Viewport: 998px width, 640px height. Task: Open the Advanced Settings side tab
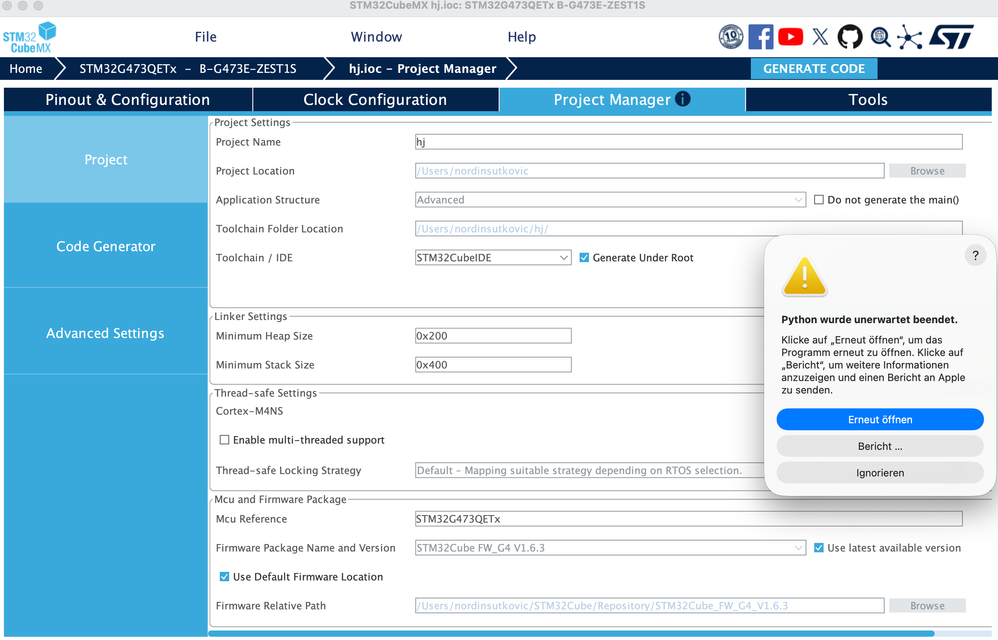106,333
